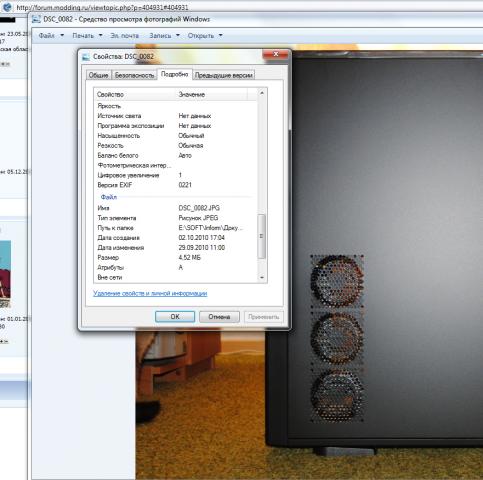This screenshot has height=480, width=483.
Task: Select the Яркость property row
Action: 176,106
